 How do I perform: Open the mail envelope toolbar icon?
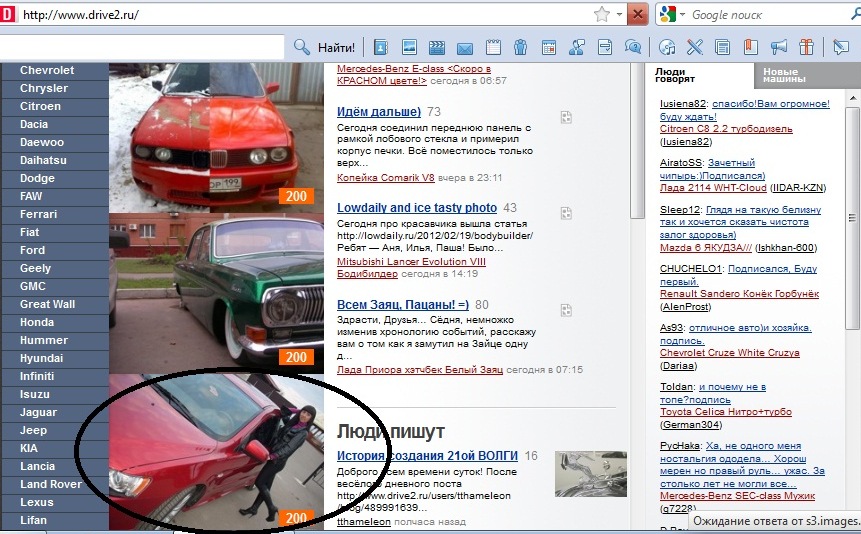coord(465,49)
